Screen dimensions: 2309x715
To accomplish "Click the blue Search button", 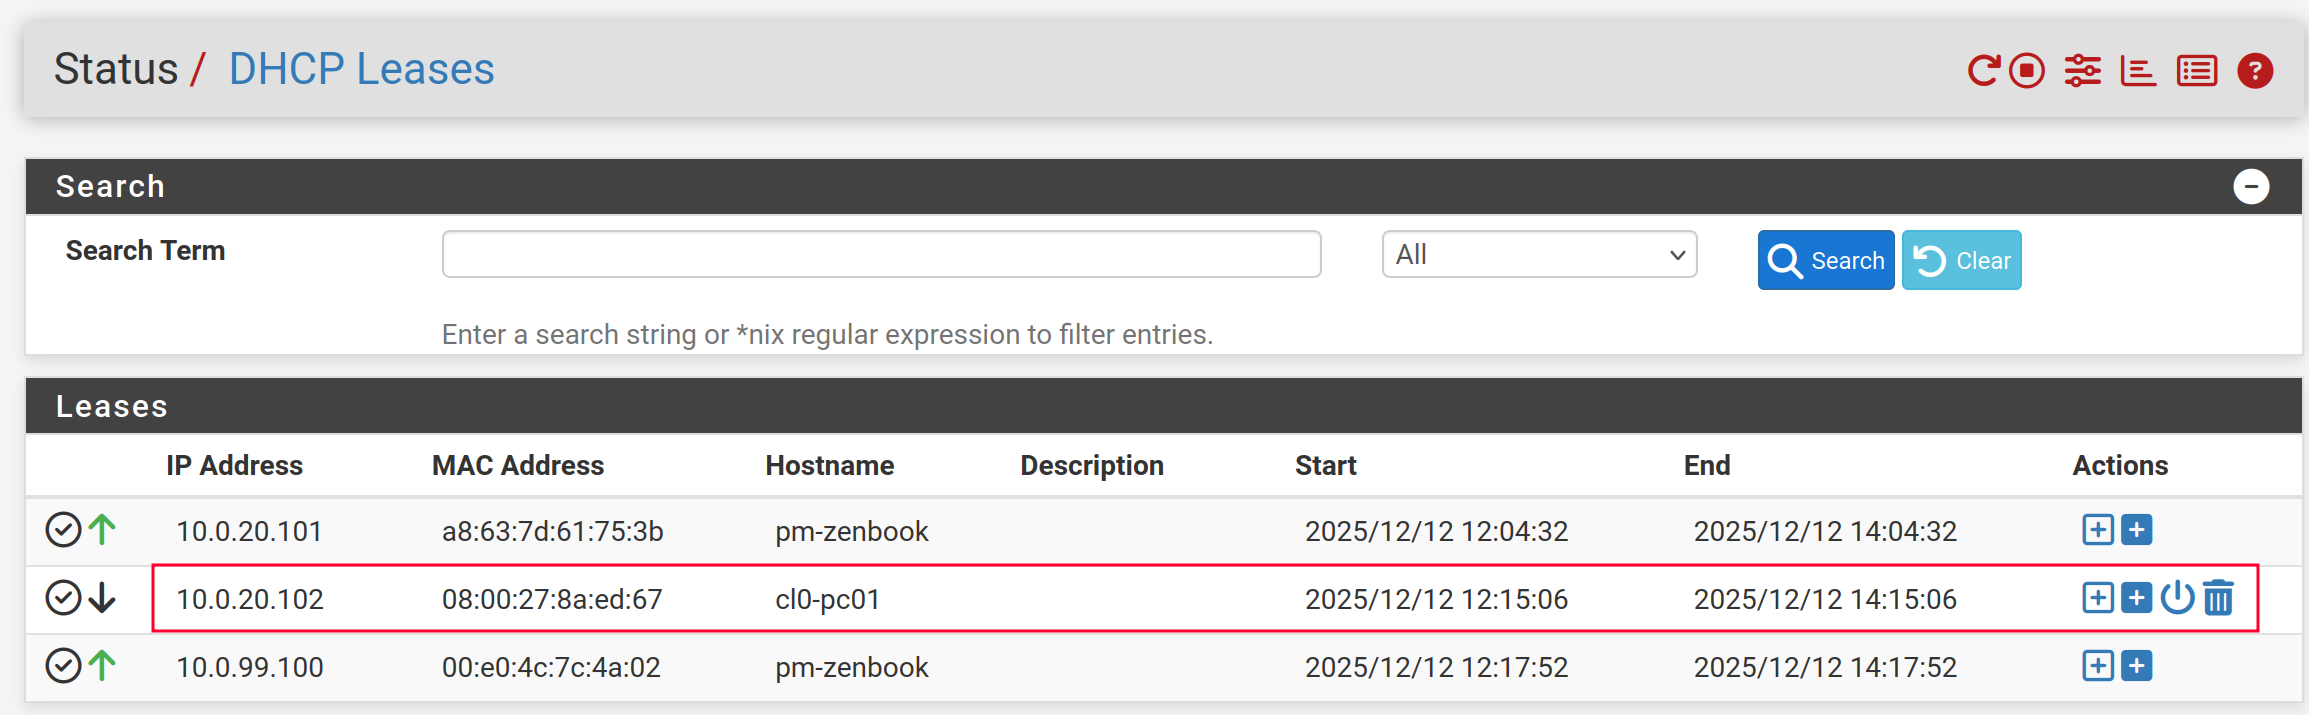I will [x=1826, y=260].
